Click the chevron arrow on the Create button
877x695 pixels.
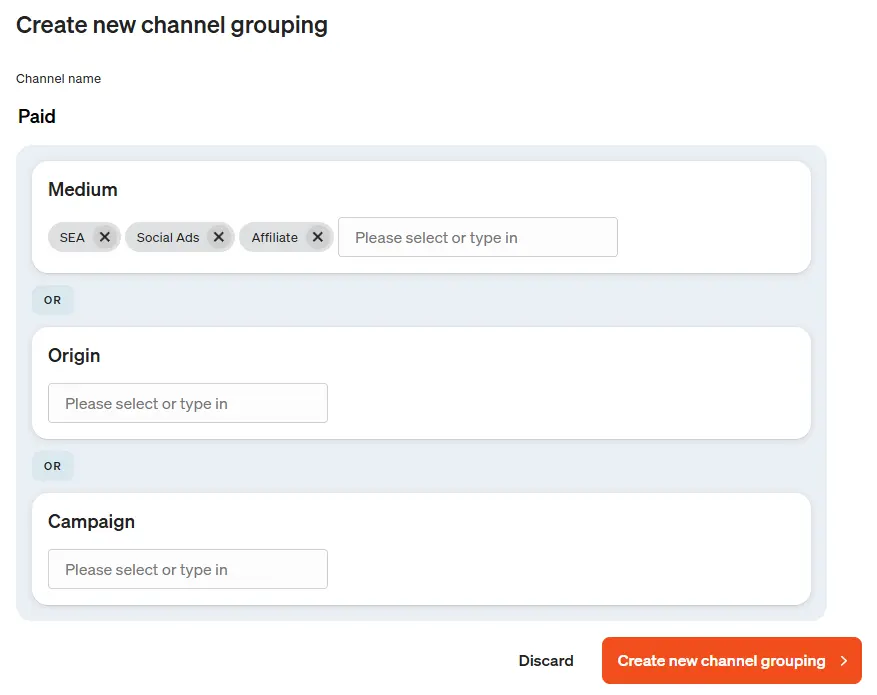(x=844, y=661)
